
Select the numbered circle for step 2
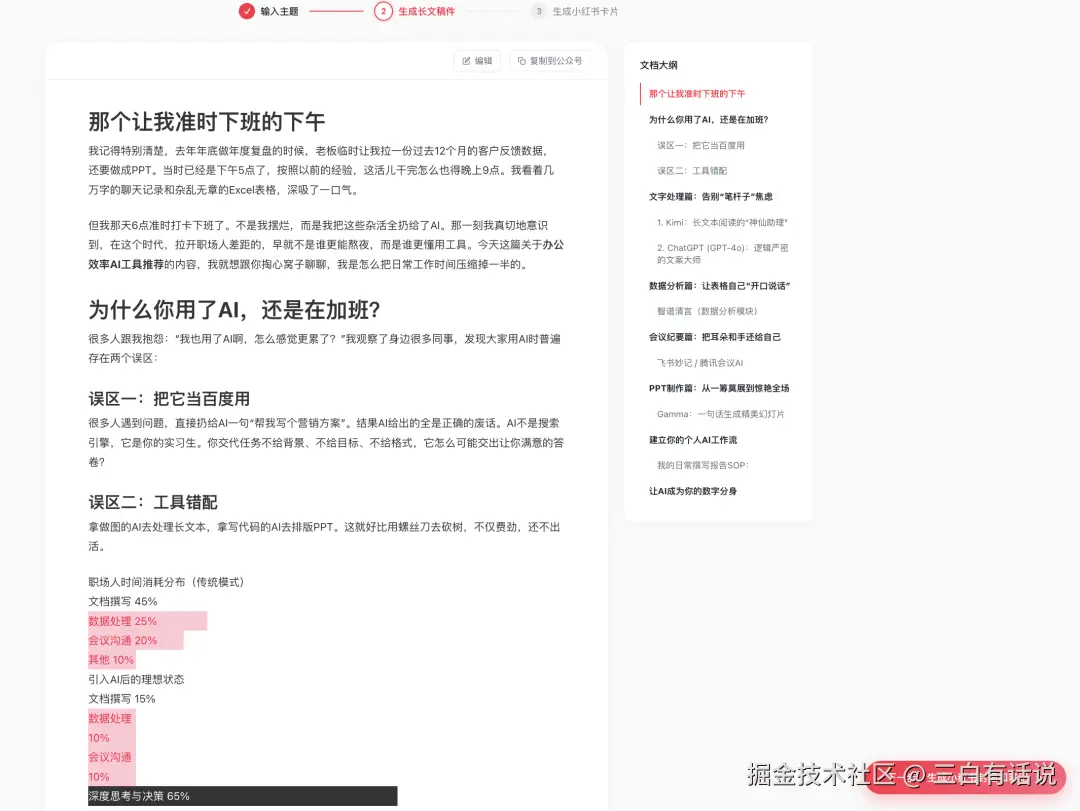[x=382, y=12]
